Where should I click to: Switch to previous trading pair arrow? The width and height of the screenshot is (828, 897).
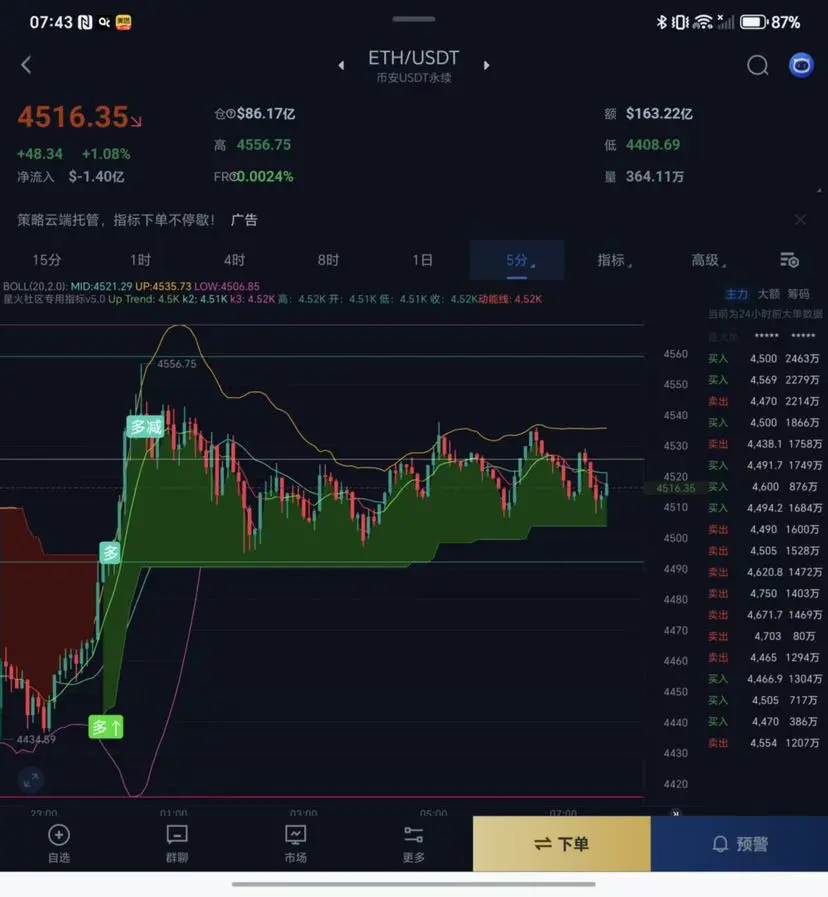point(341,65)
